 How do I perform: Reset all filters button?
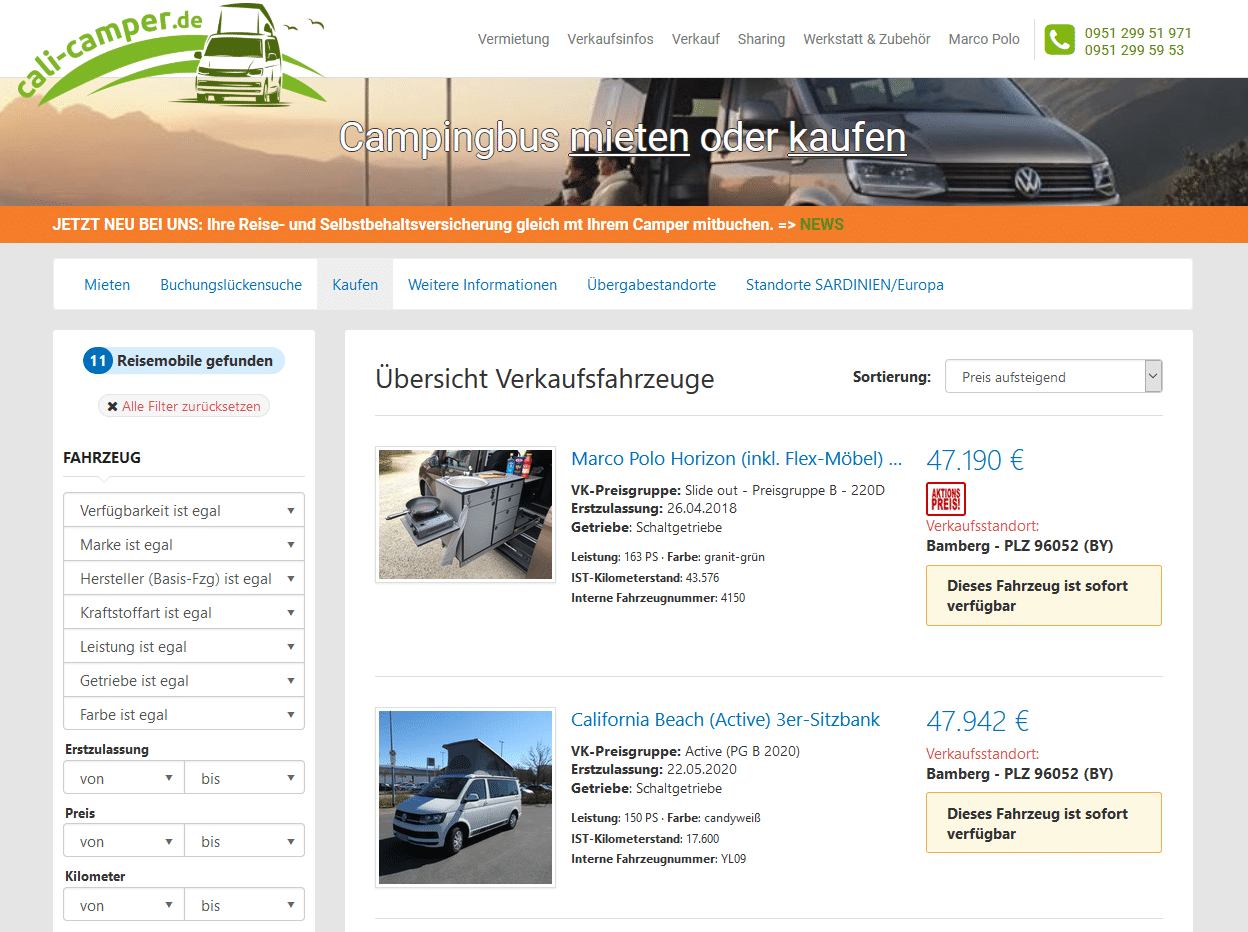(x=184, y=407)
